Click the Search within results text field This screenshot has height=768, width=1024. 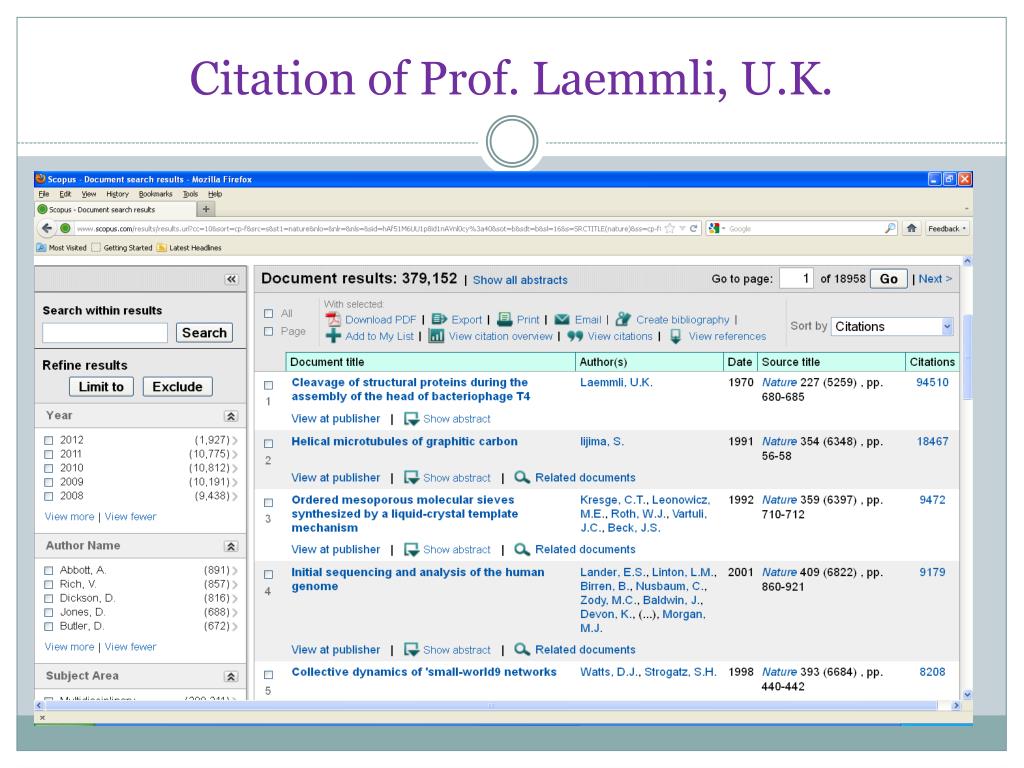point(105,332)
